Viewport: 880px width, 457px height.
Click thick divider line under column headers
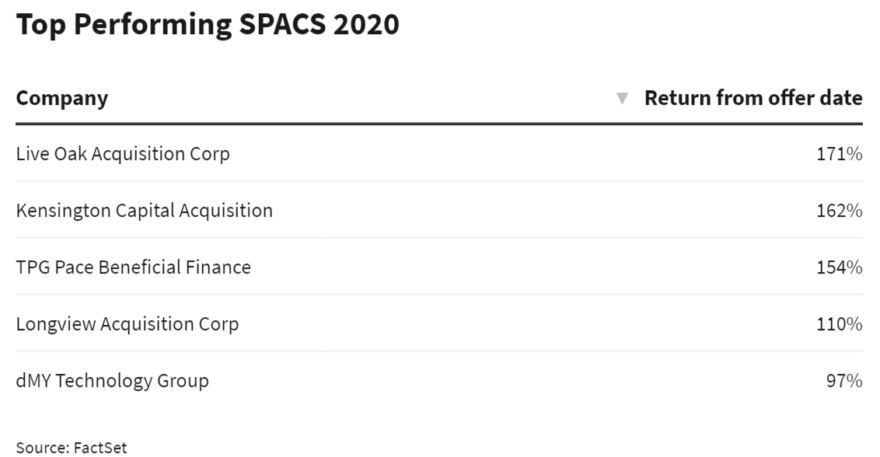click(x=439, y=124)
